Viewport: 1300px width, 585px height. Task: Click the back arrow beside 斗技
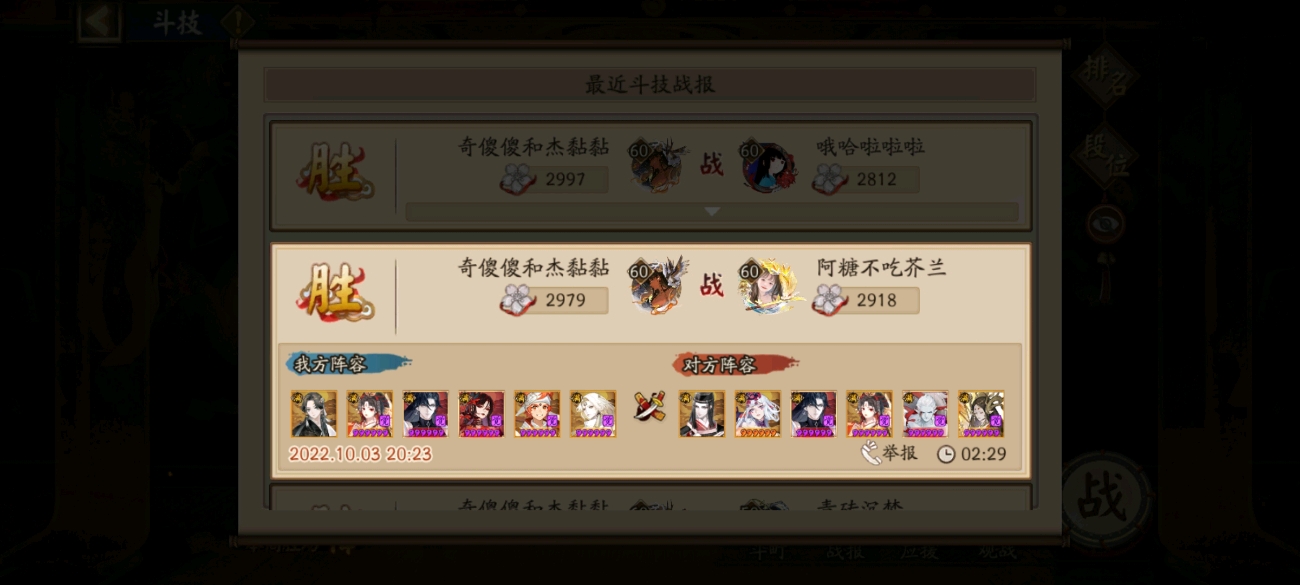coord(100,21)
